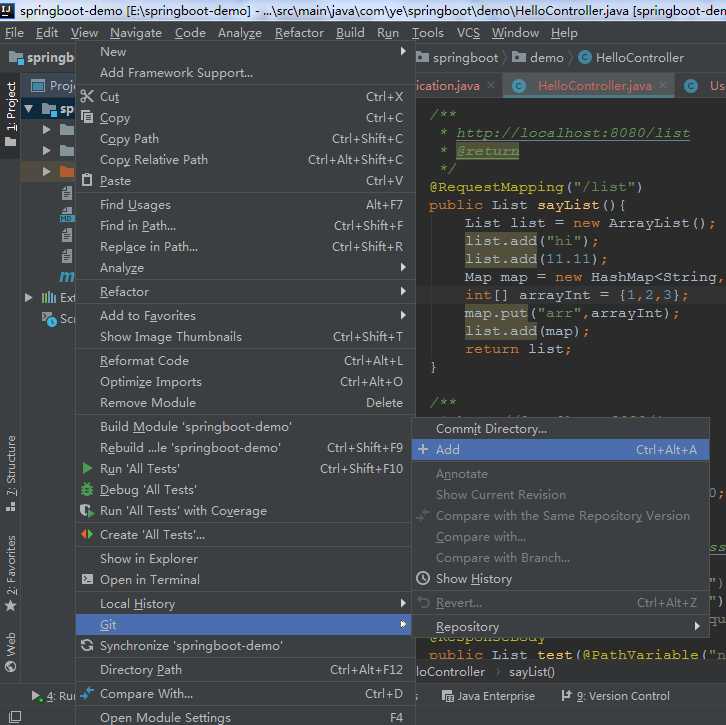The height and width of the screenshot is (725, 726).
Task: Close the HelloController.java tab
Action: point(663,85)
